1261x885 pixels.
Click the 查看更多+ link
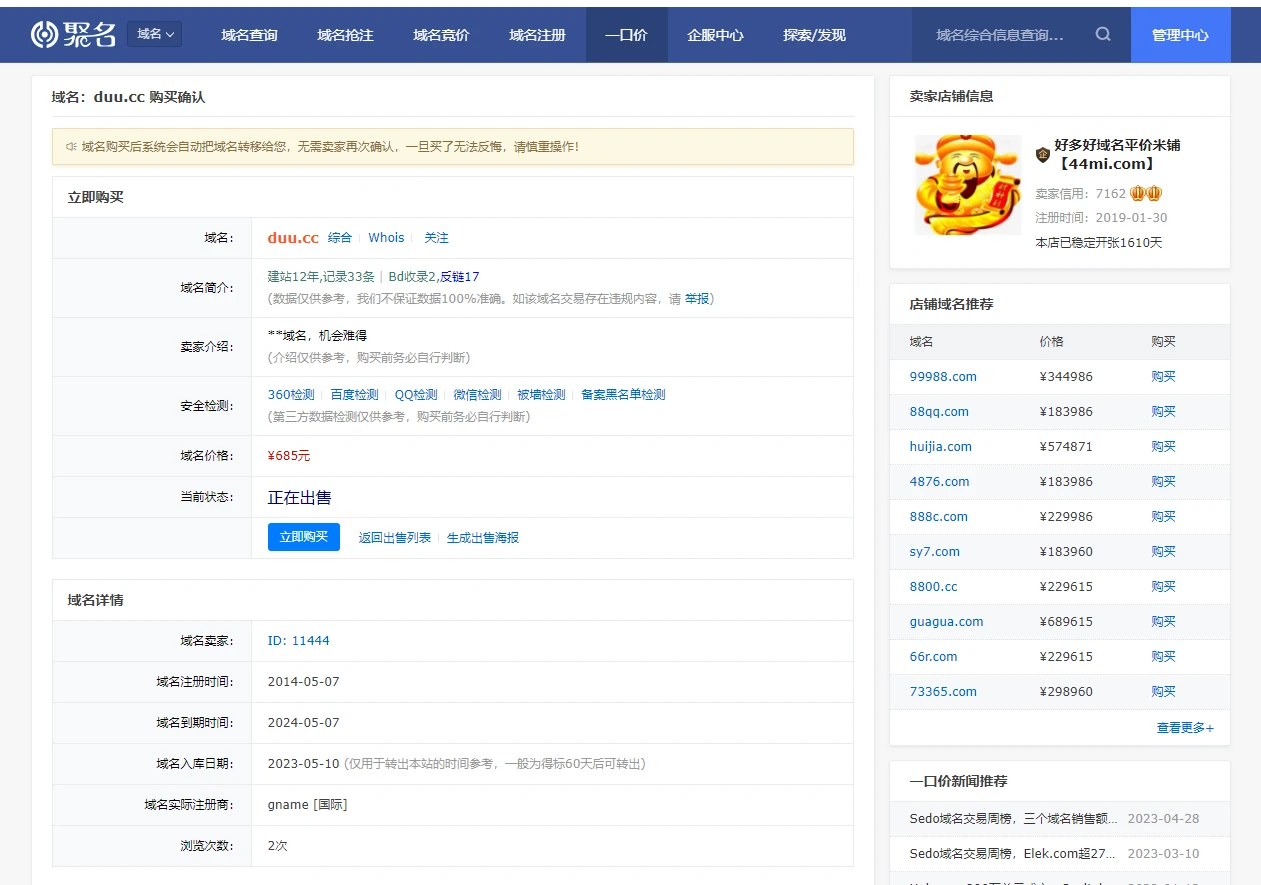pyautogui.click(x=1185, y=728)
